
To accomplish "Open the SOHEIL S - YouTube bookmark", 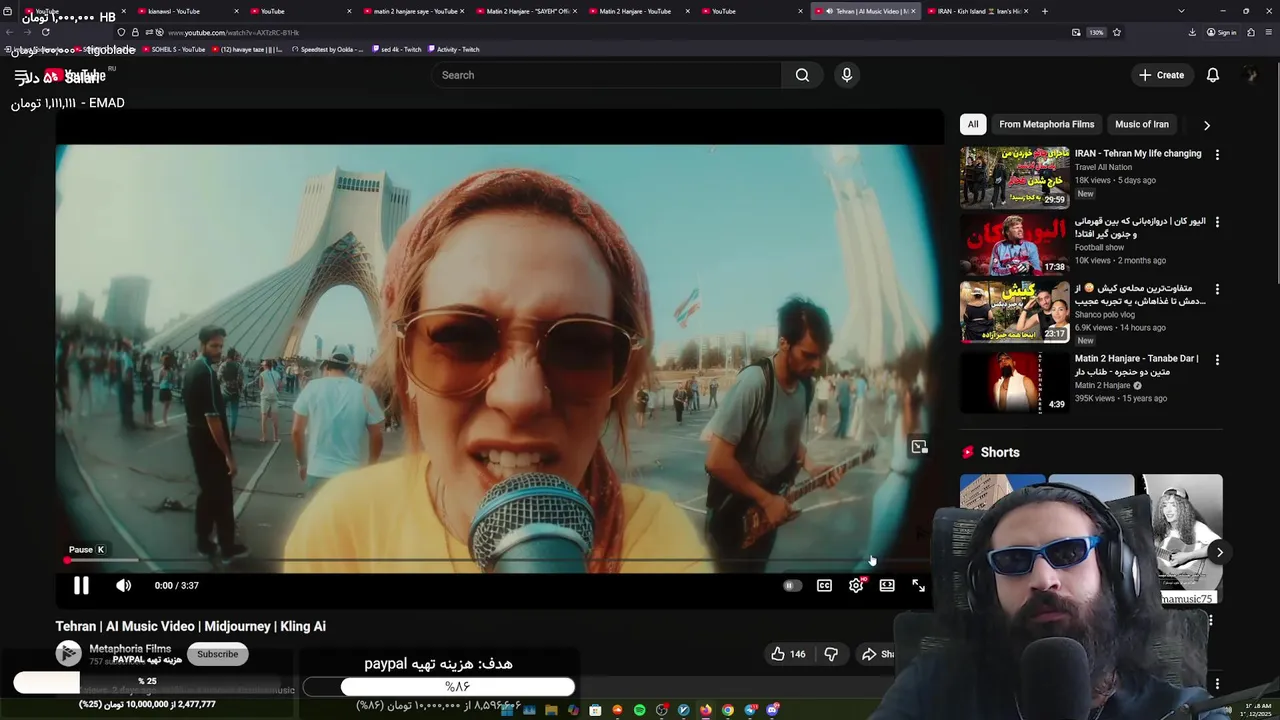I will 174,49.
